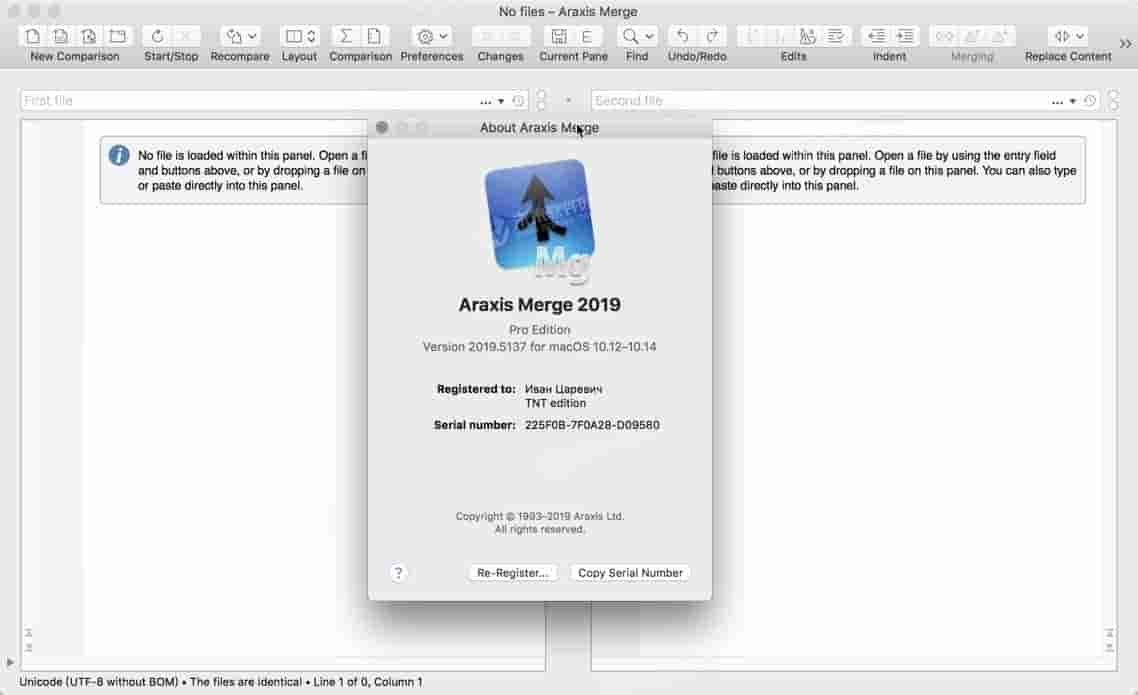Click the comparison report page icon
Viewport: 1138px width, 695px height.
[x=374, y=36]
